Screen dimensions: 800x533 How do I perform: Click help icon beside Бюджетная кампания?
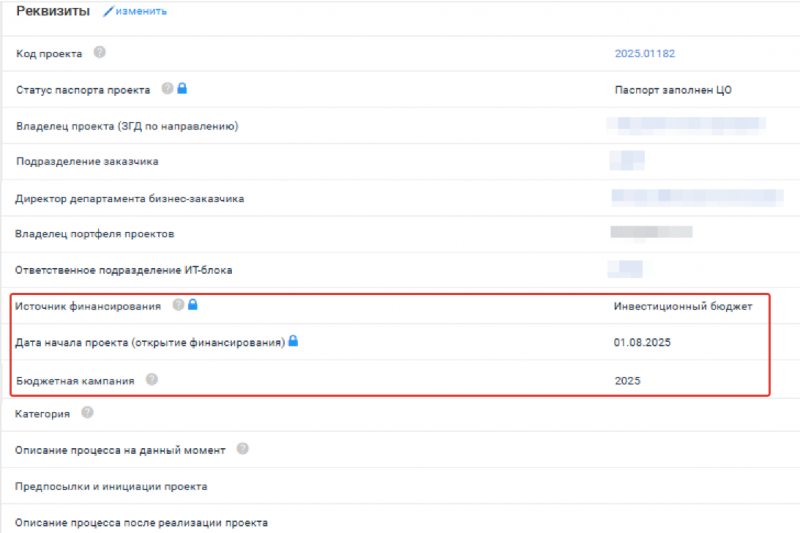[x=152, y=379]
